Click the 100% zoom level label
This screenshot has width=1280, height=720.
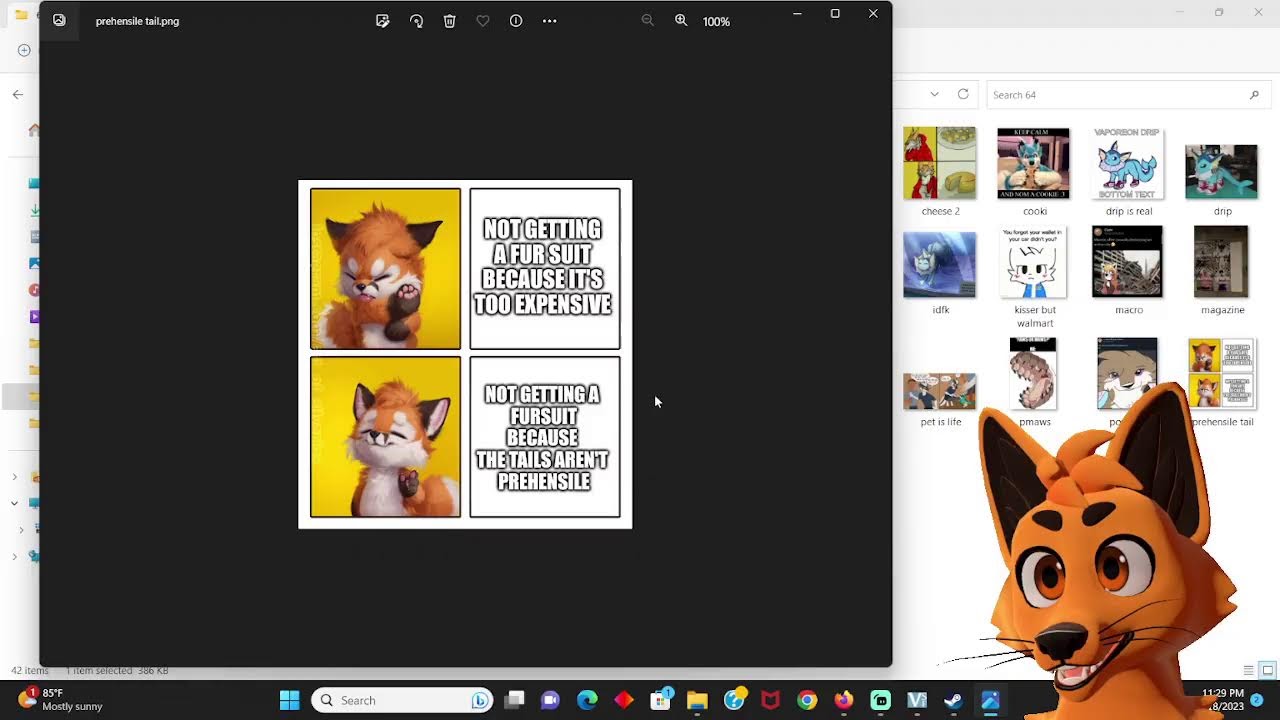coord(716,21)
